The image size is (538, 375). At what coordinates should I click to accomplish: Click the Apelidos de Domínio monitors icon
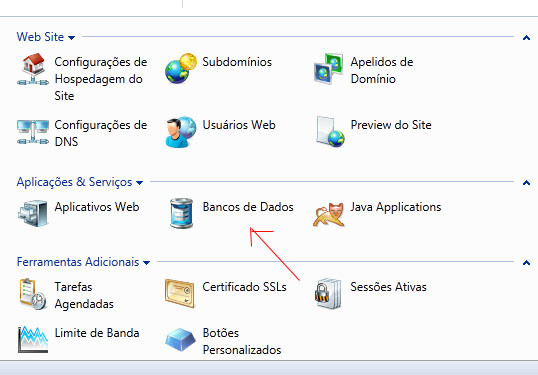pyautogui.click(x=329, y=69)
